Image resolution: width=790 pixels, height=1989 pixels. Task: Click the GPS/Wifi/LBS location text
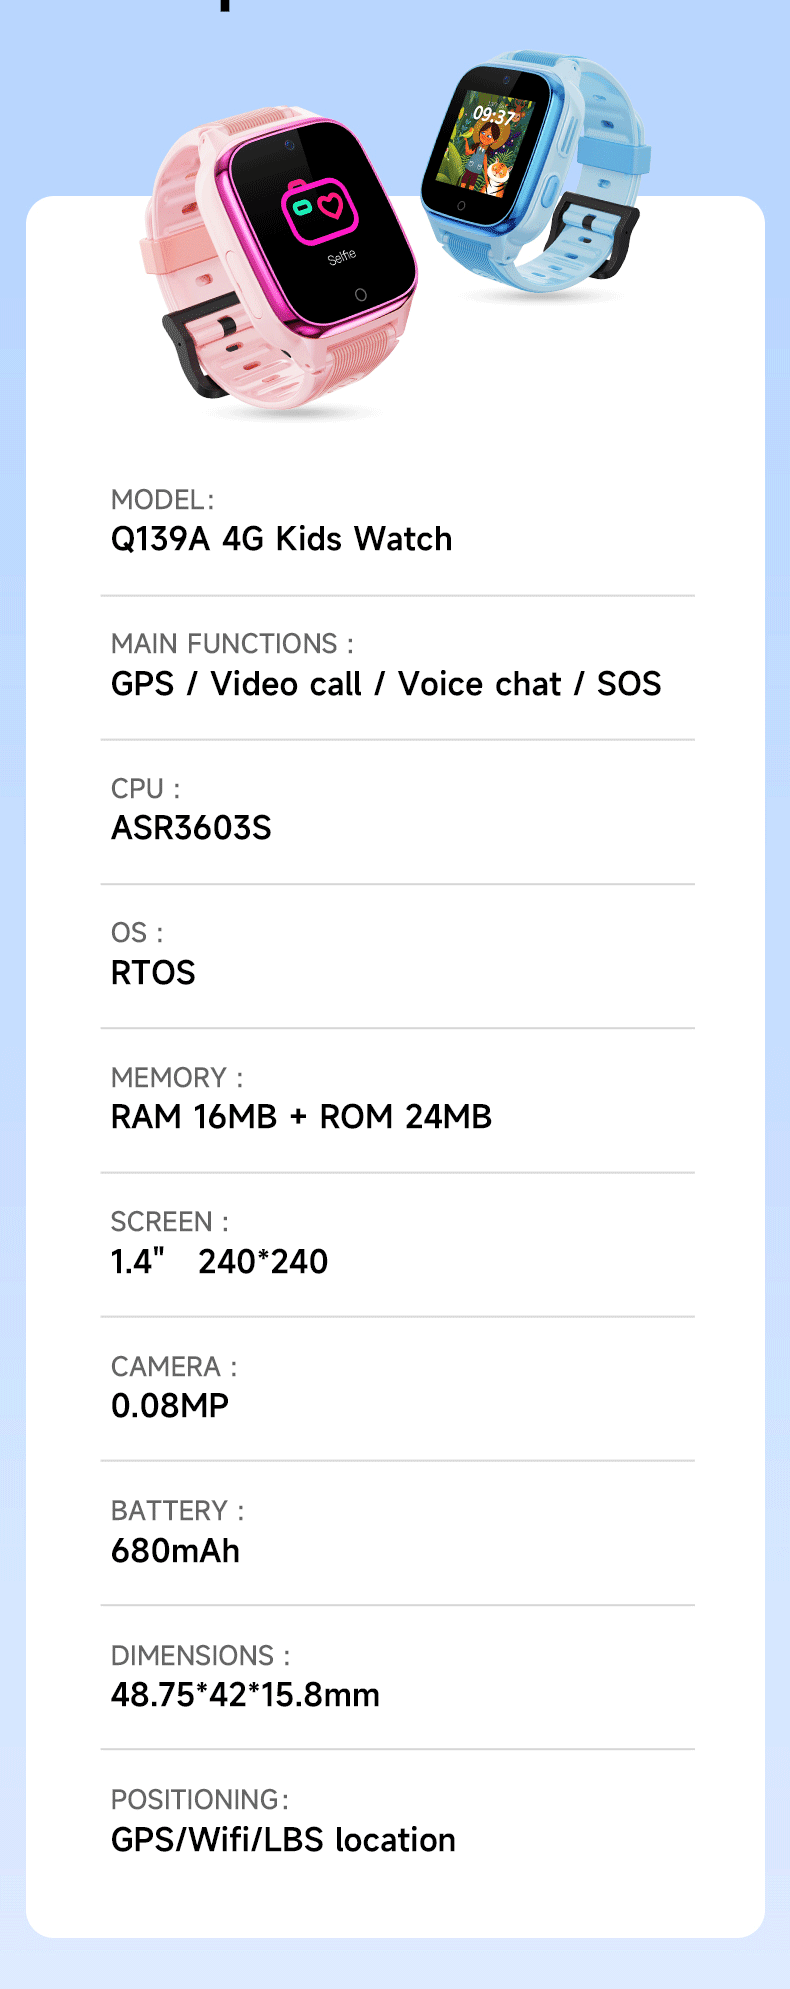coord(283,1840)
